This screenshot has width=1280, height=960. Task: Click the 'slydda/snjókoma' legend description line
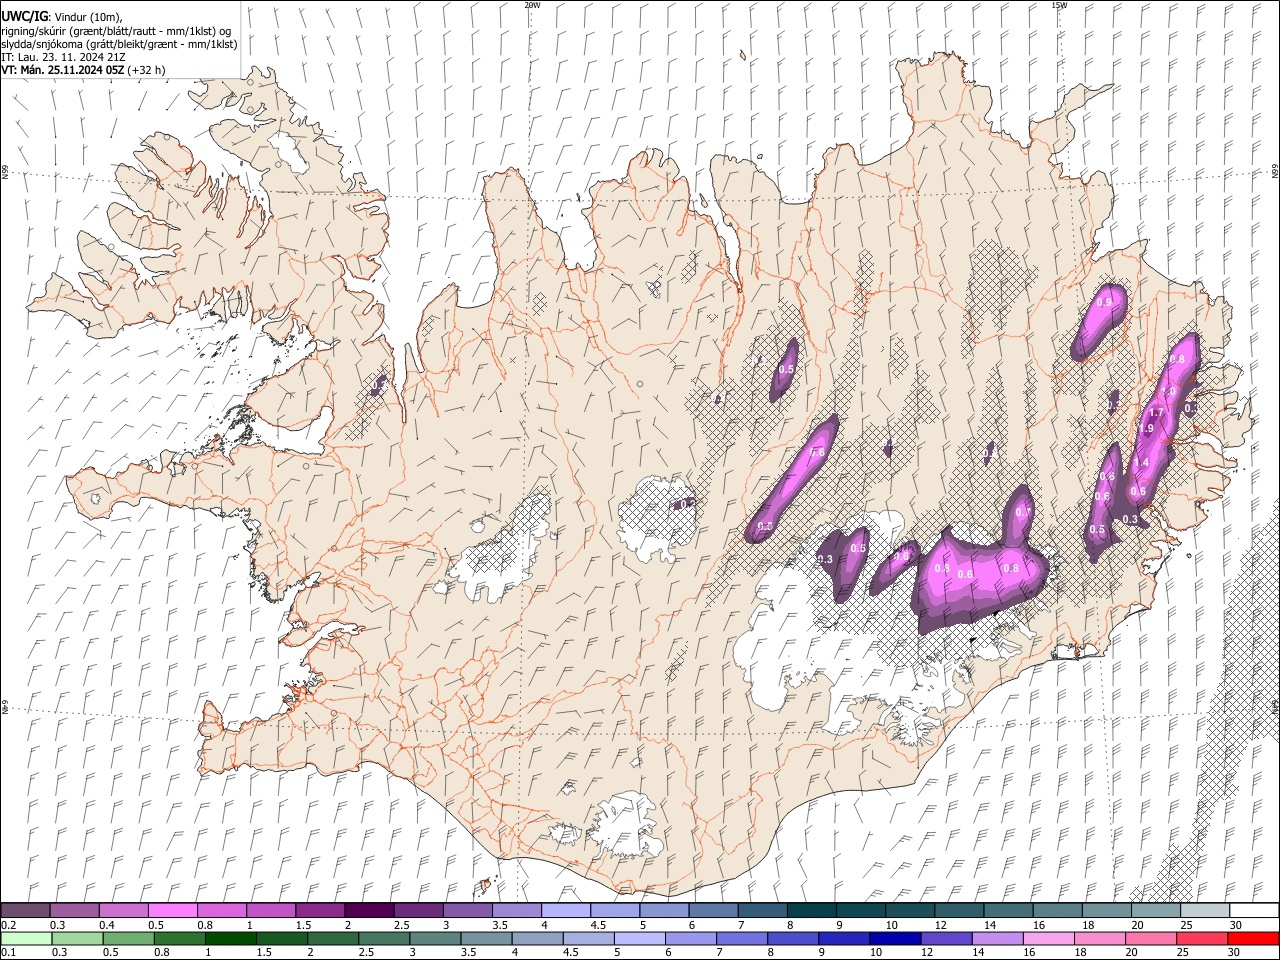(120, 44)
